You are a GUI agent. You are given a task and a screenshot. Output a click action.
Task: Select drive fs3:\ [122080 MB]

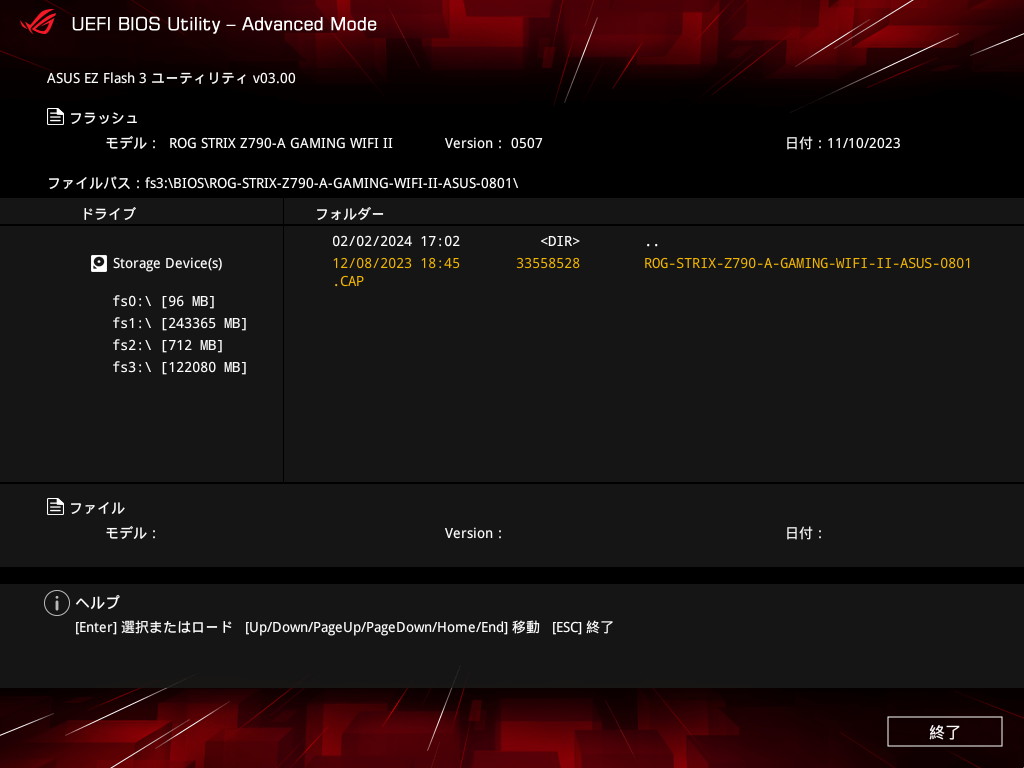click(180, 368)
